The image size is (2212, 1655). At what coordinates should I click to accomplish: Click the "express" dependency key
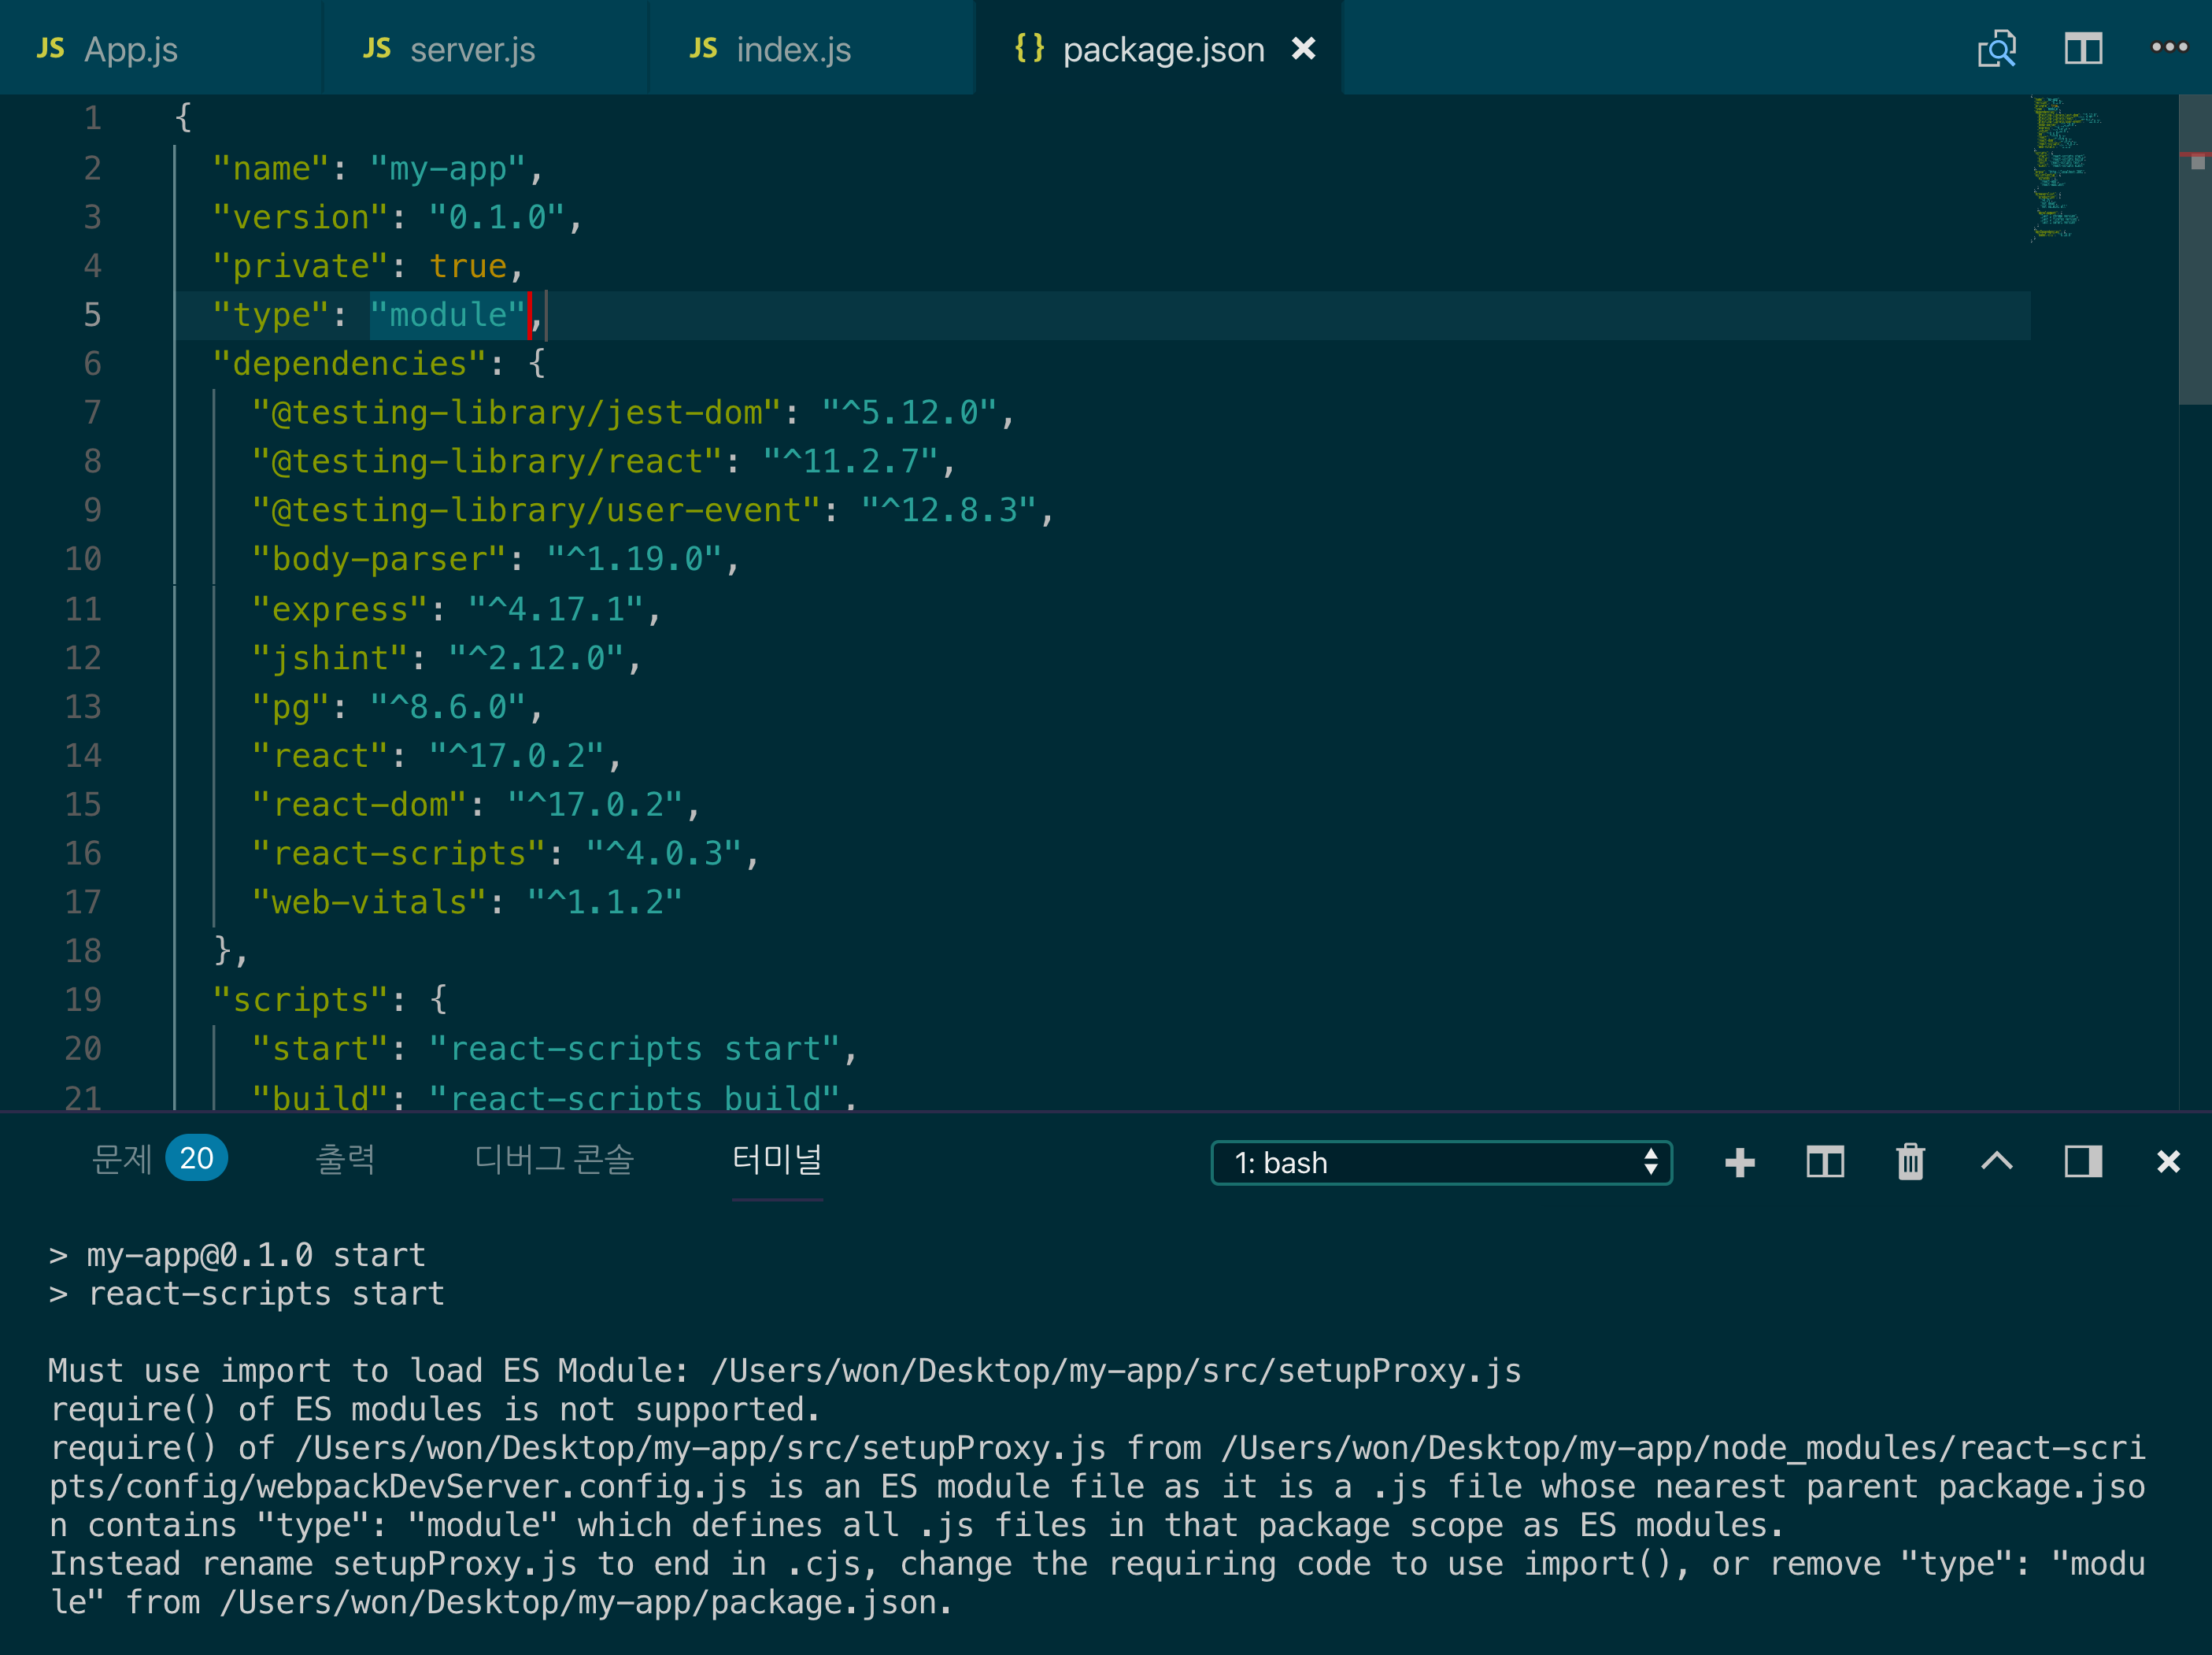(340, 609)
